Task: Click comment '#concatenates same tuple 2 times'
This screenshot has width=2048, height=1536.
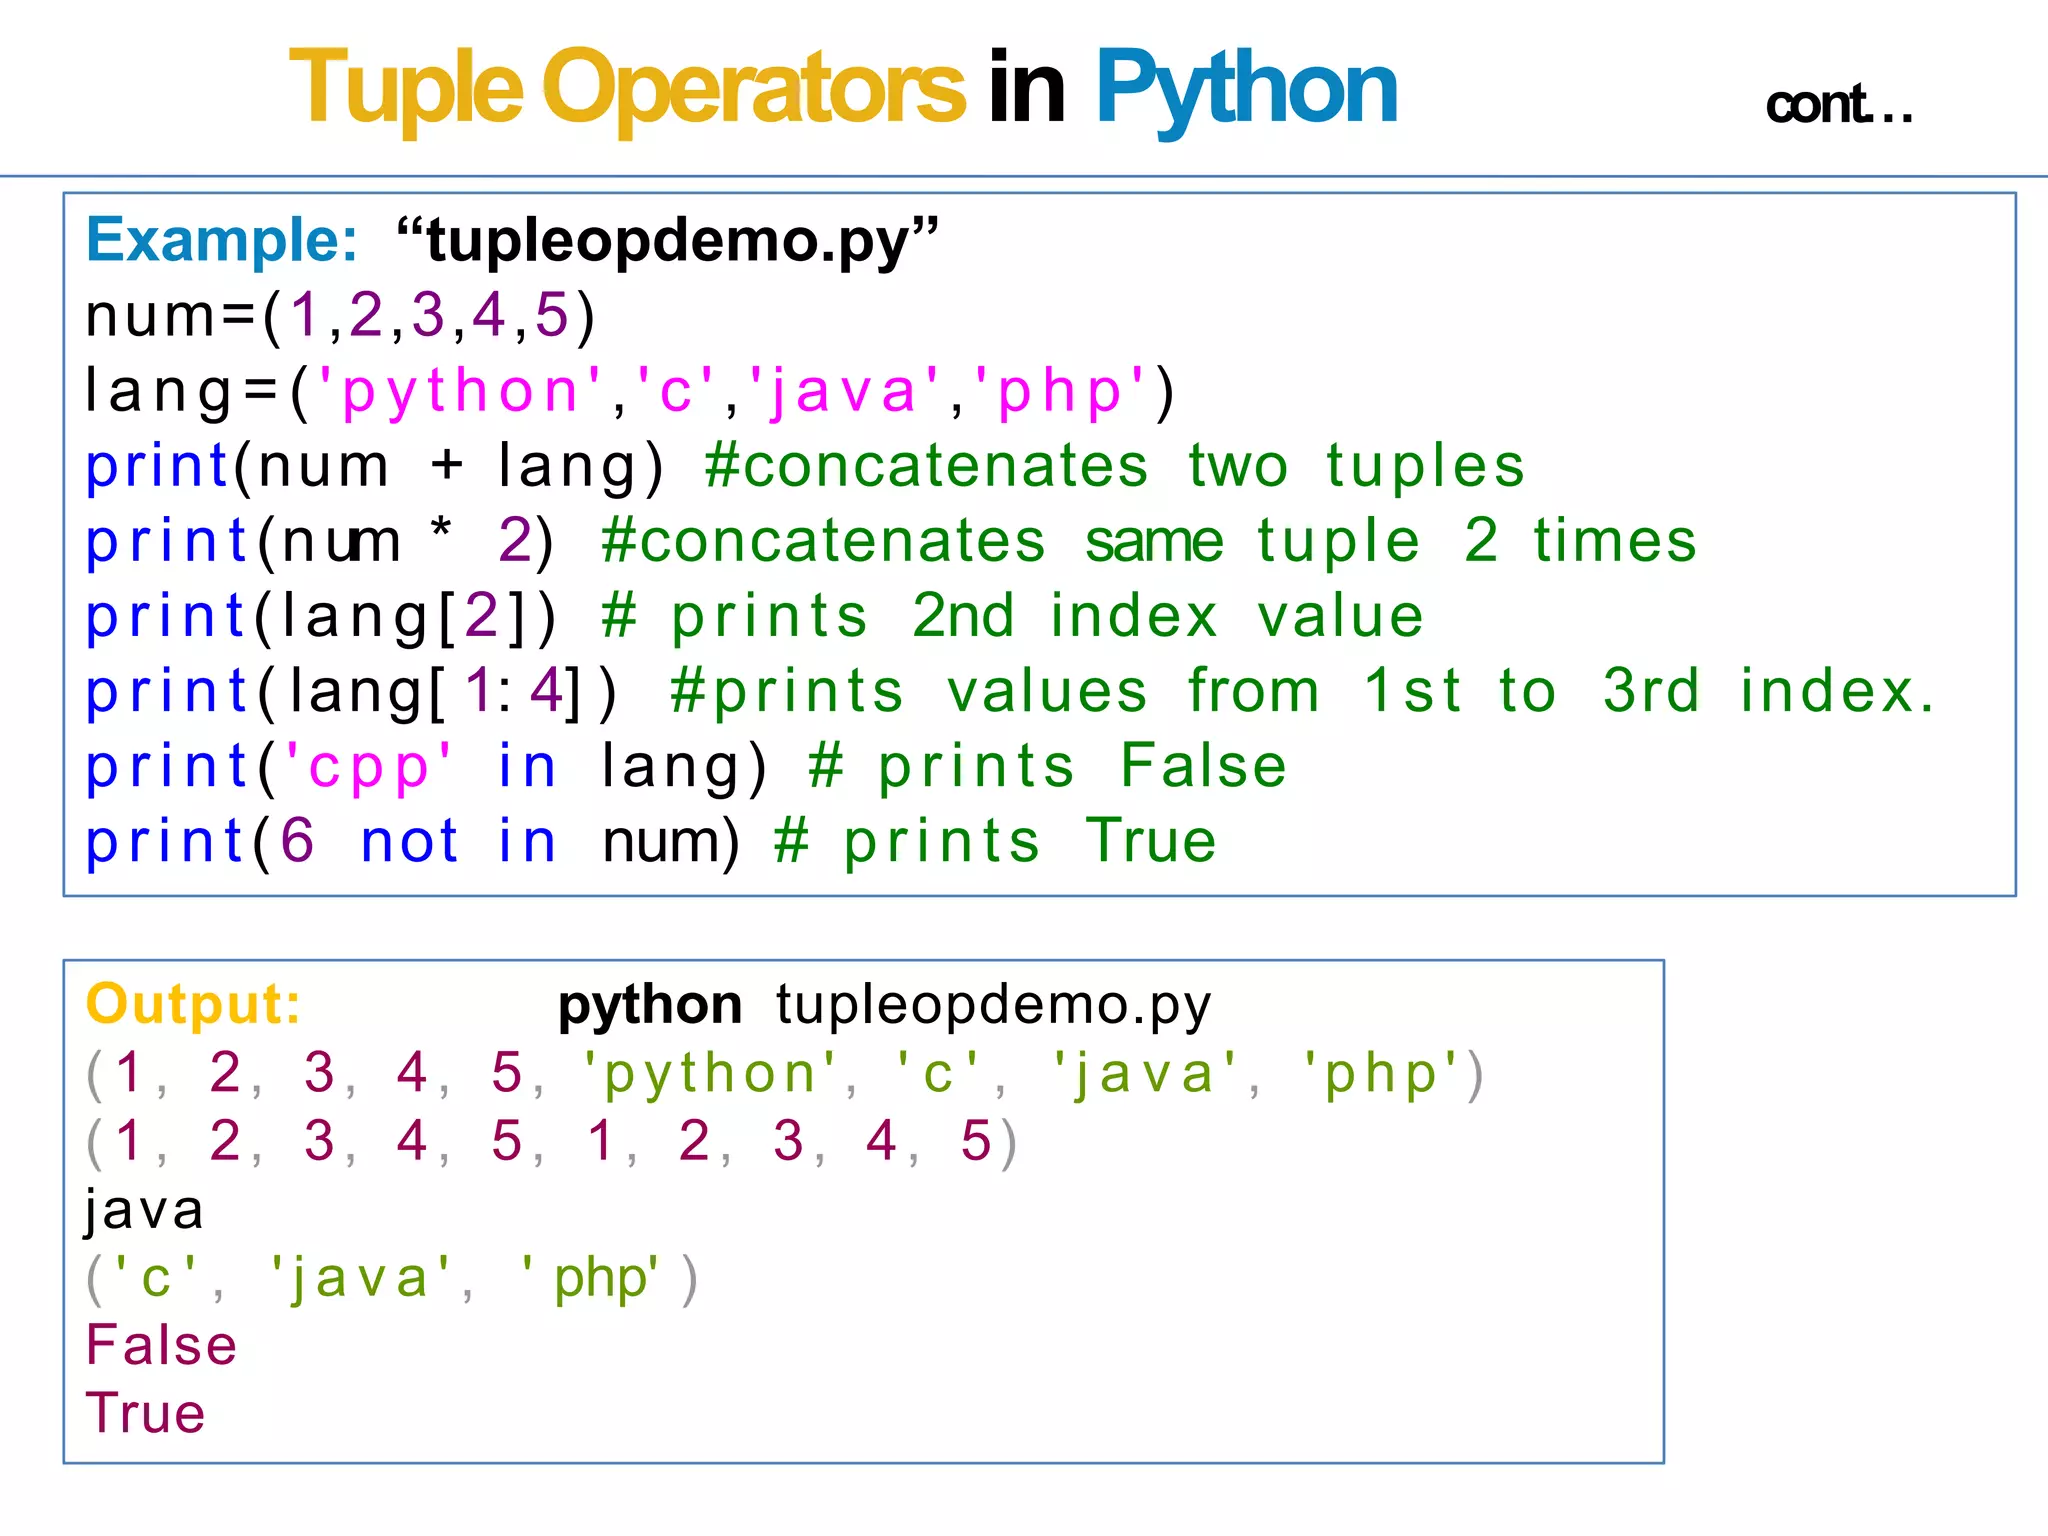Action: tap(1149, 541)
